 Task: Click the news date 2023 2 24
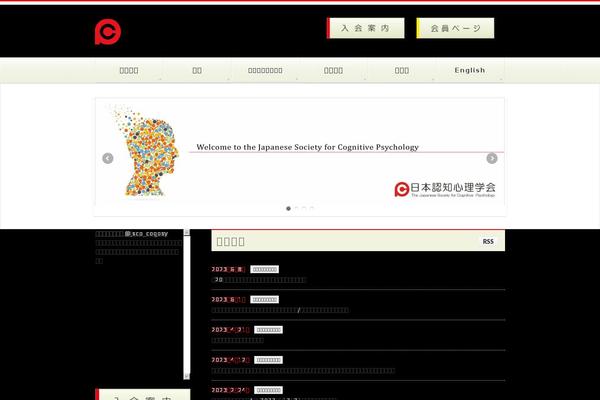click(230, 390)
